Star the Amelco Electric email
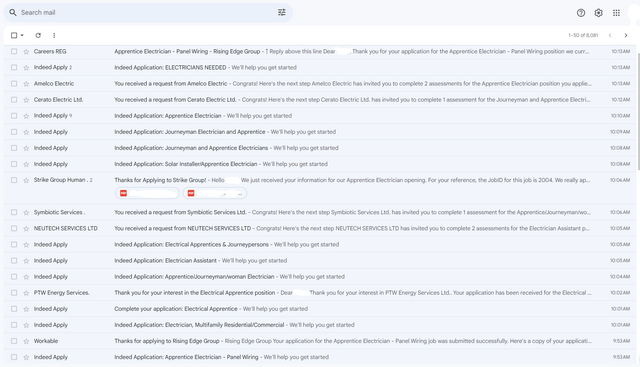Screen dimensions: 640x367 (26, 84)
